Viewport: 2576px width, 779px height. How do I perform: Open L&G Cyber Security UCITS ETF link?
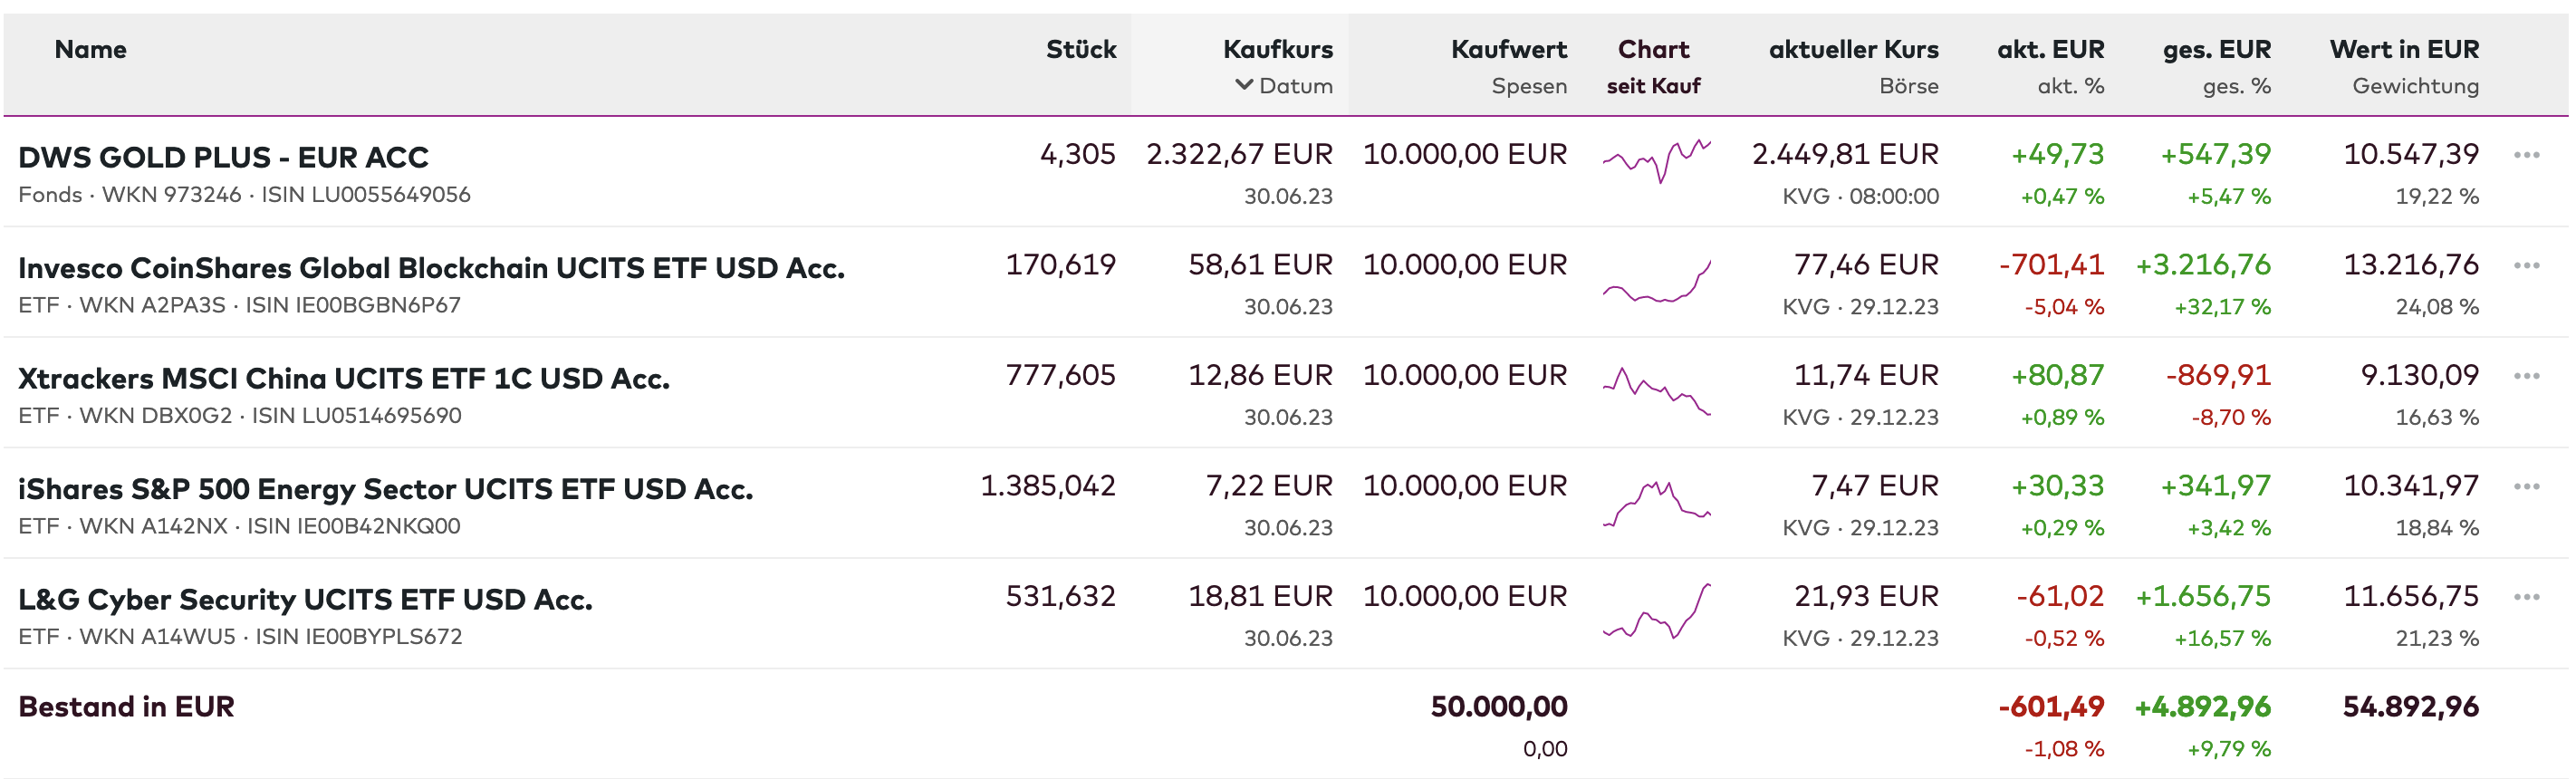pos(305,599)
